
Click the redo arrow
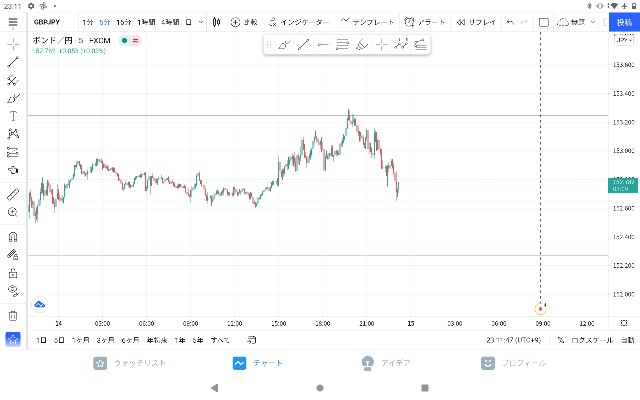click(x=524, y=22)
